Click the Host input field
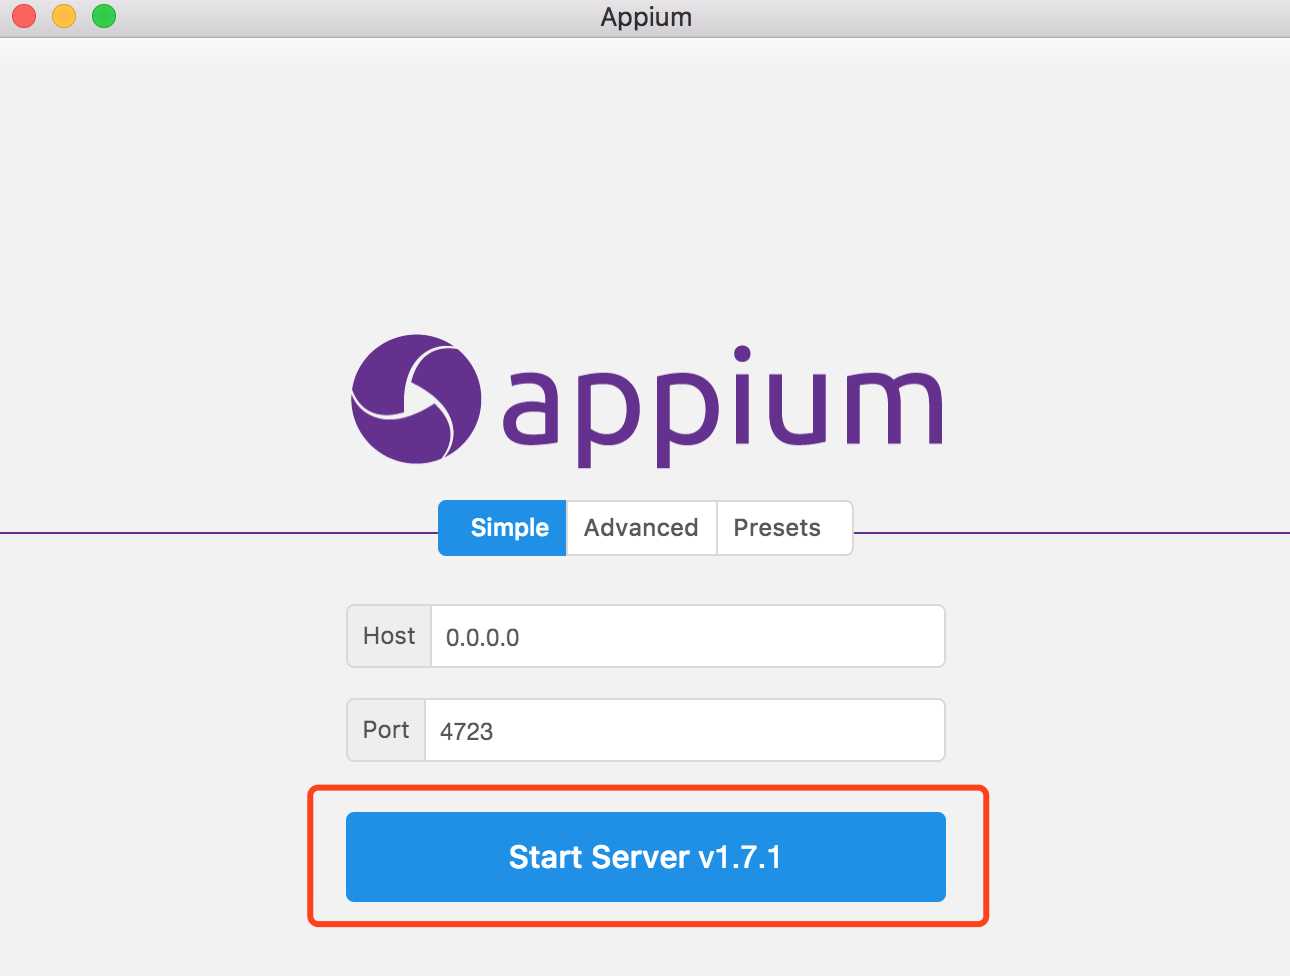This screenshot has width=1290, height=976. [x=687, y=636]
